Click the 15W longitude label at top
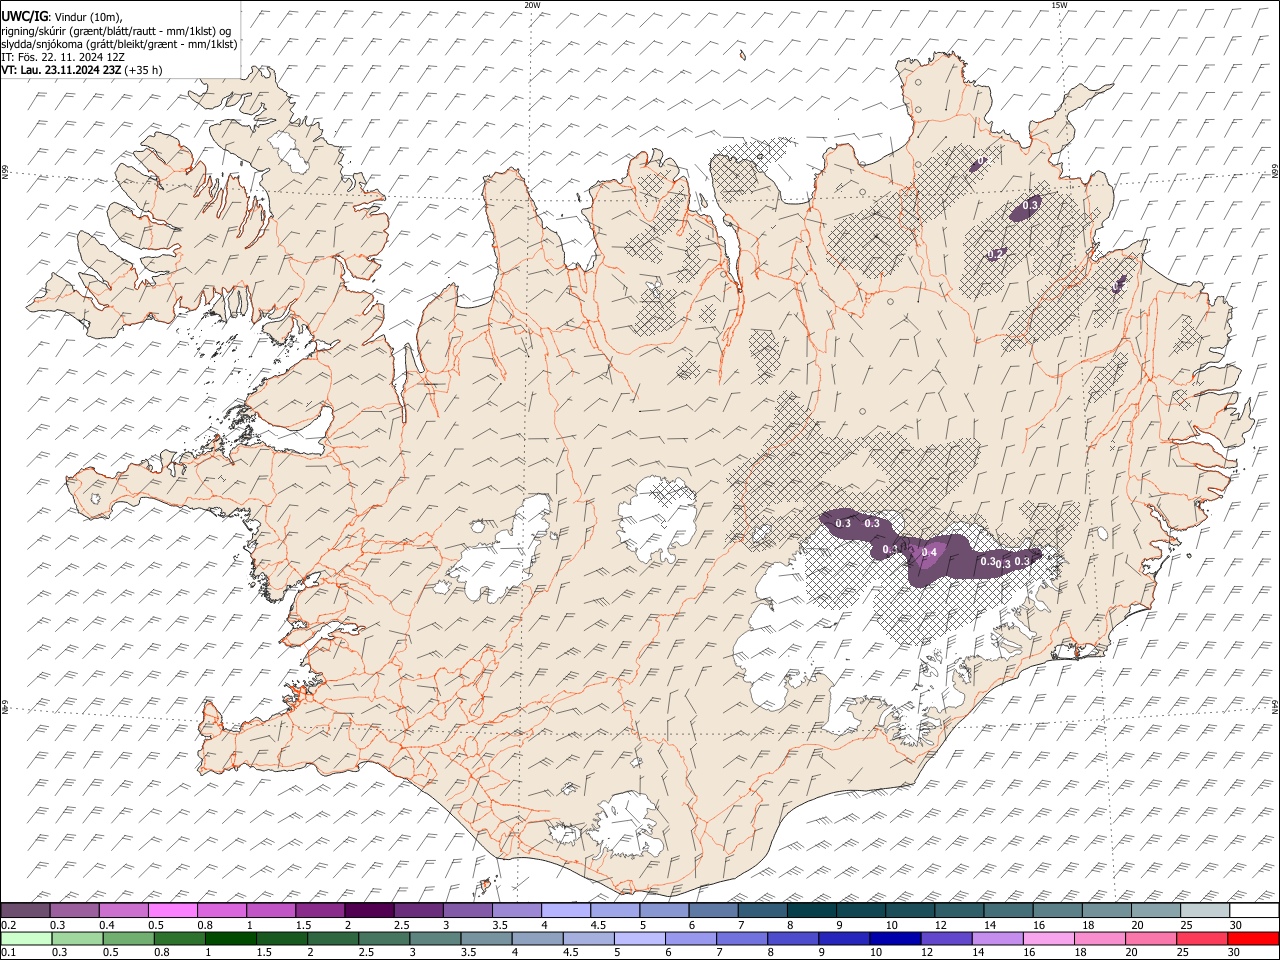Screen dimensions: 1280x960 click(1060, 5)
